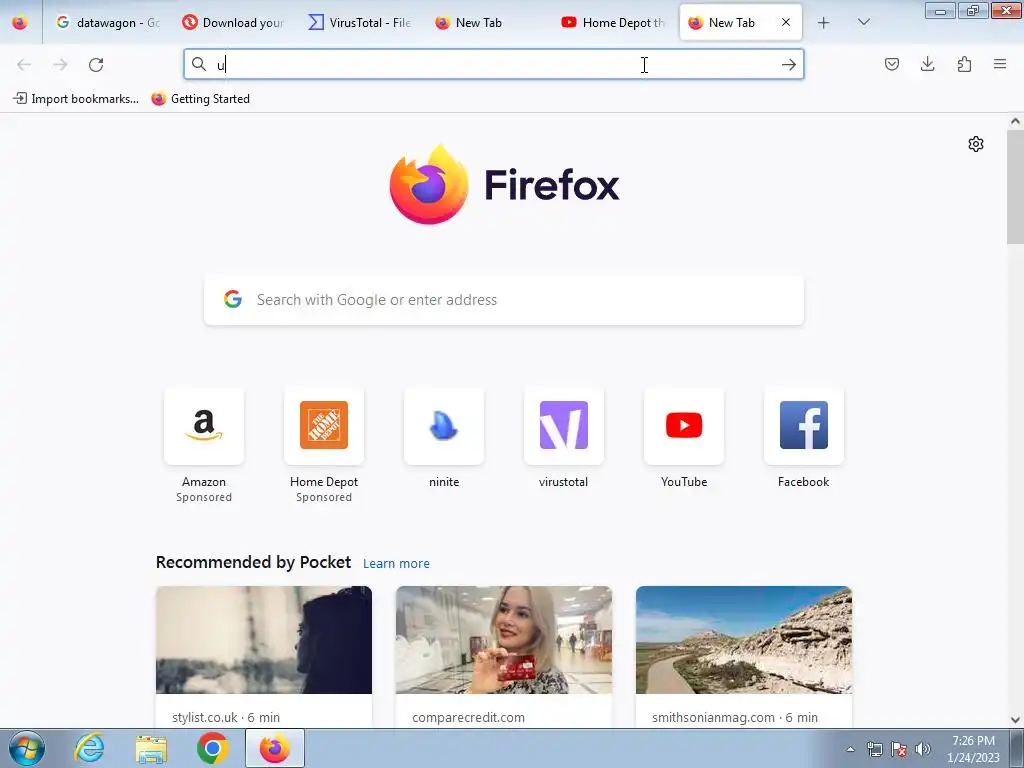Click the page scrollbar up arrow
Image resolution: width=1024 pixels, height=768 pixels.
[x=1015, y=121]
